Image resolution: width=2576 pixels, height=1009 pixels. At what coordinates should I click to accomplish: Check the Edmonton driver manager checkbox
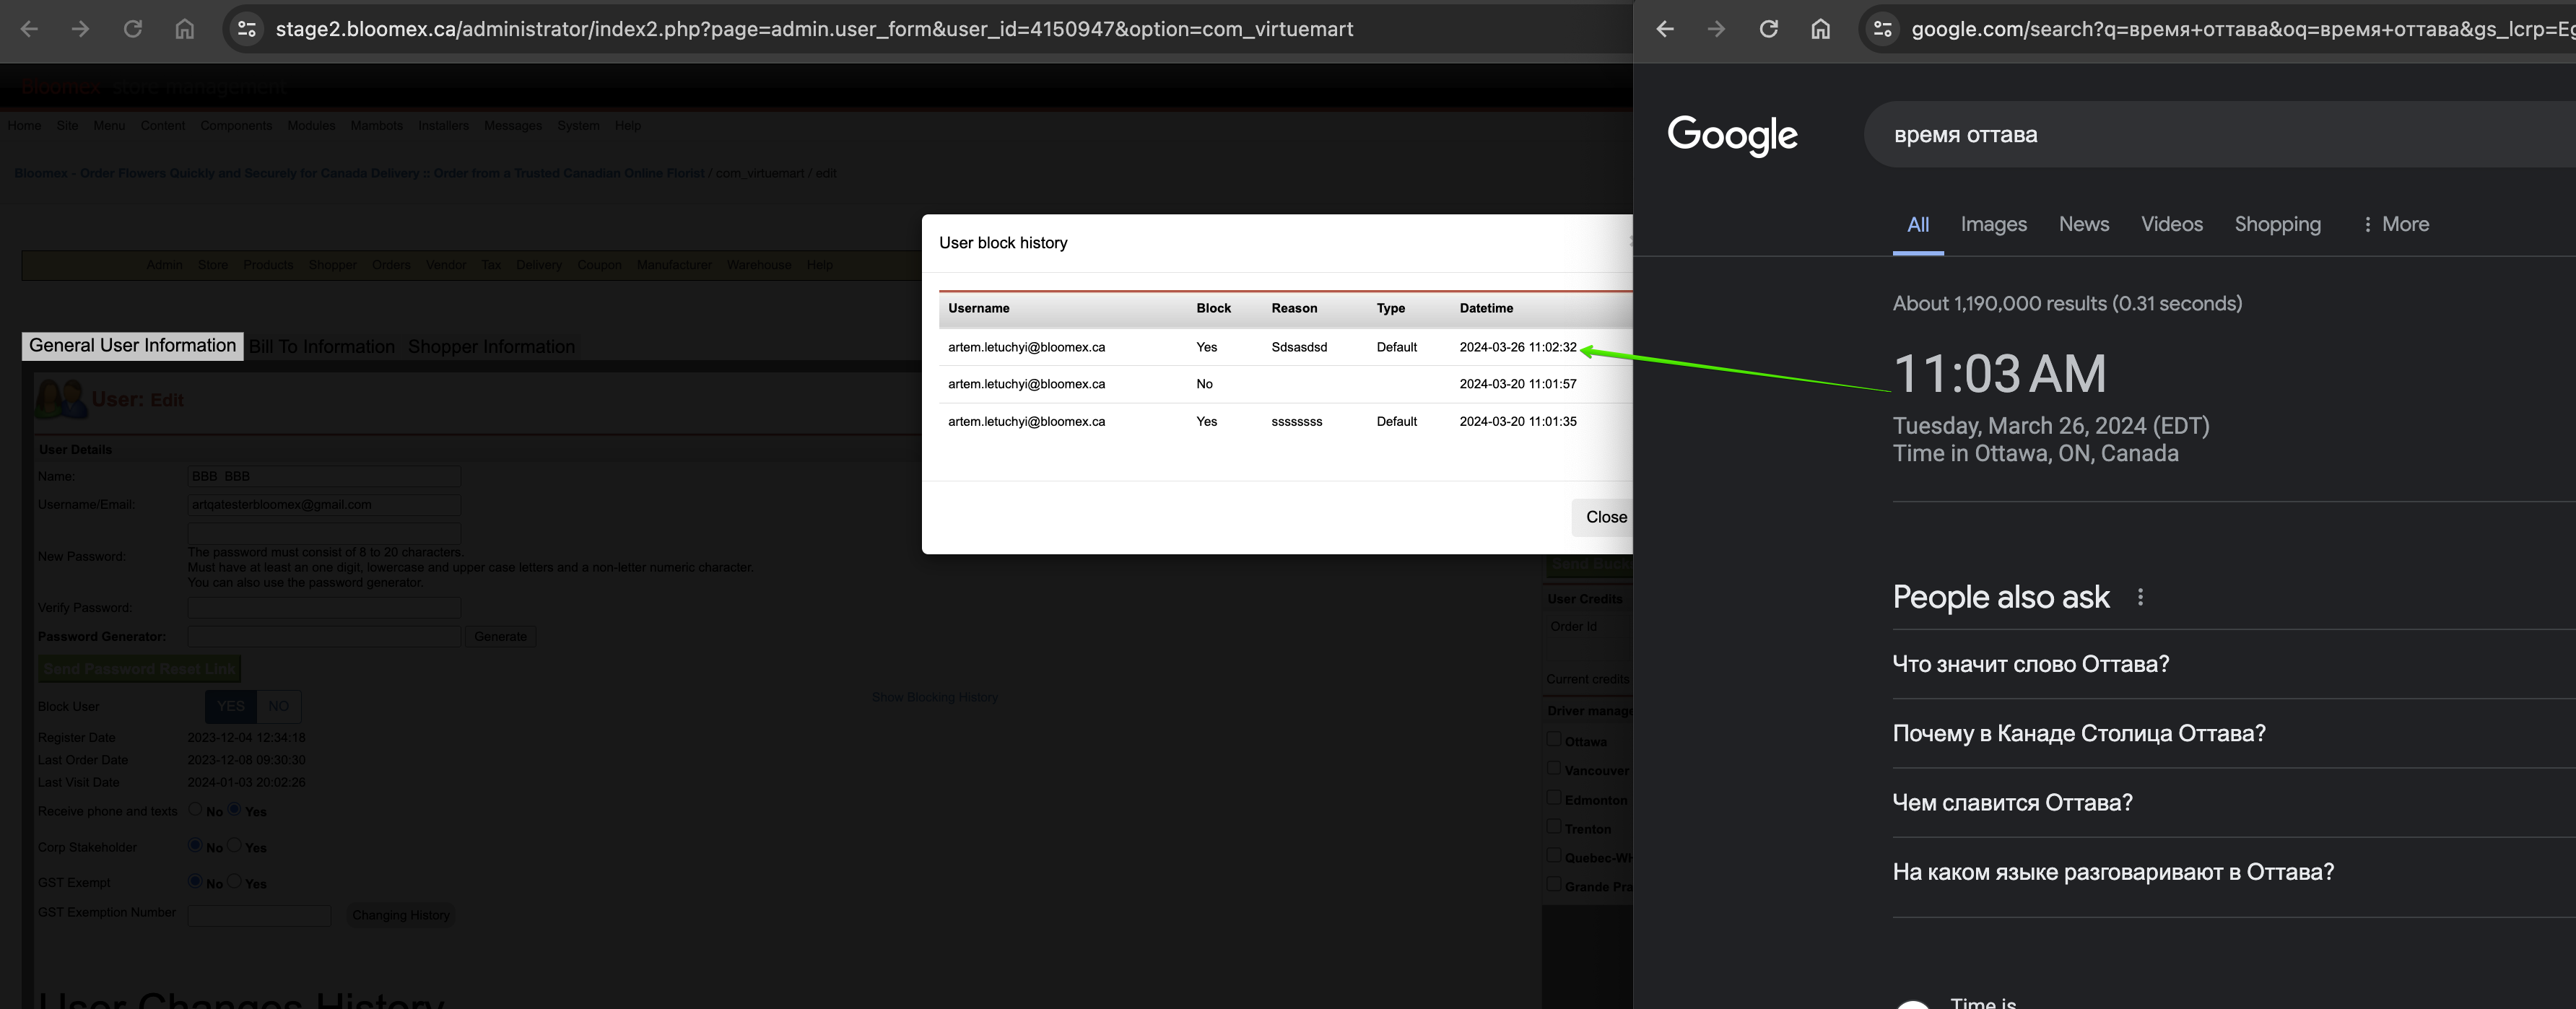pos(1553,797)
